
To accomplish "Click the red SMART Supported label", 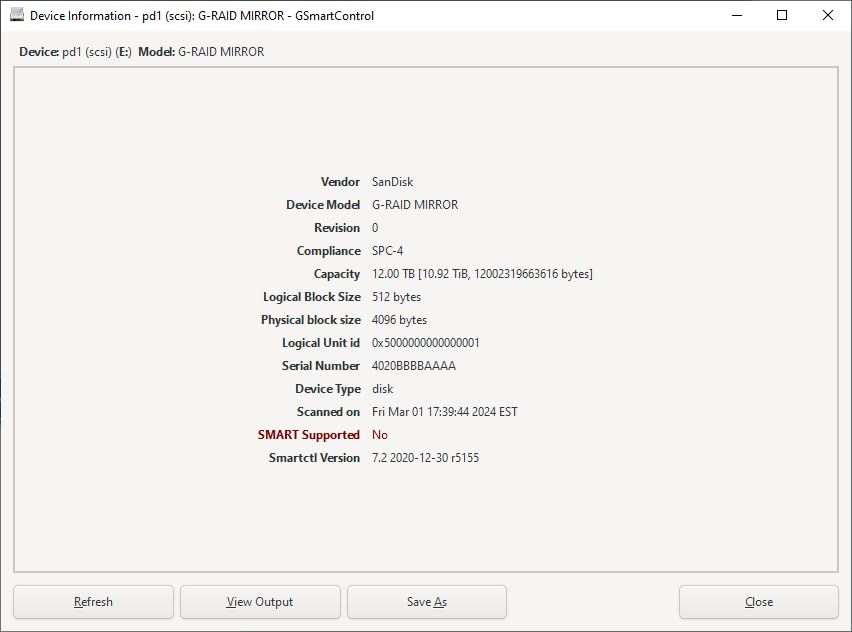I will point(309,435).
